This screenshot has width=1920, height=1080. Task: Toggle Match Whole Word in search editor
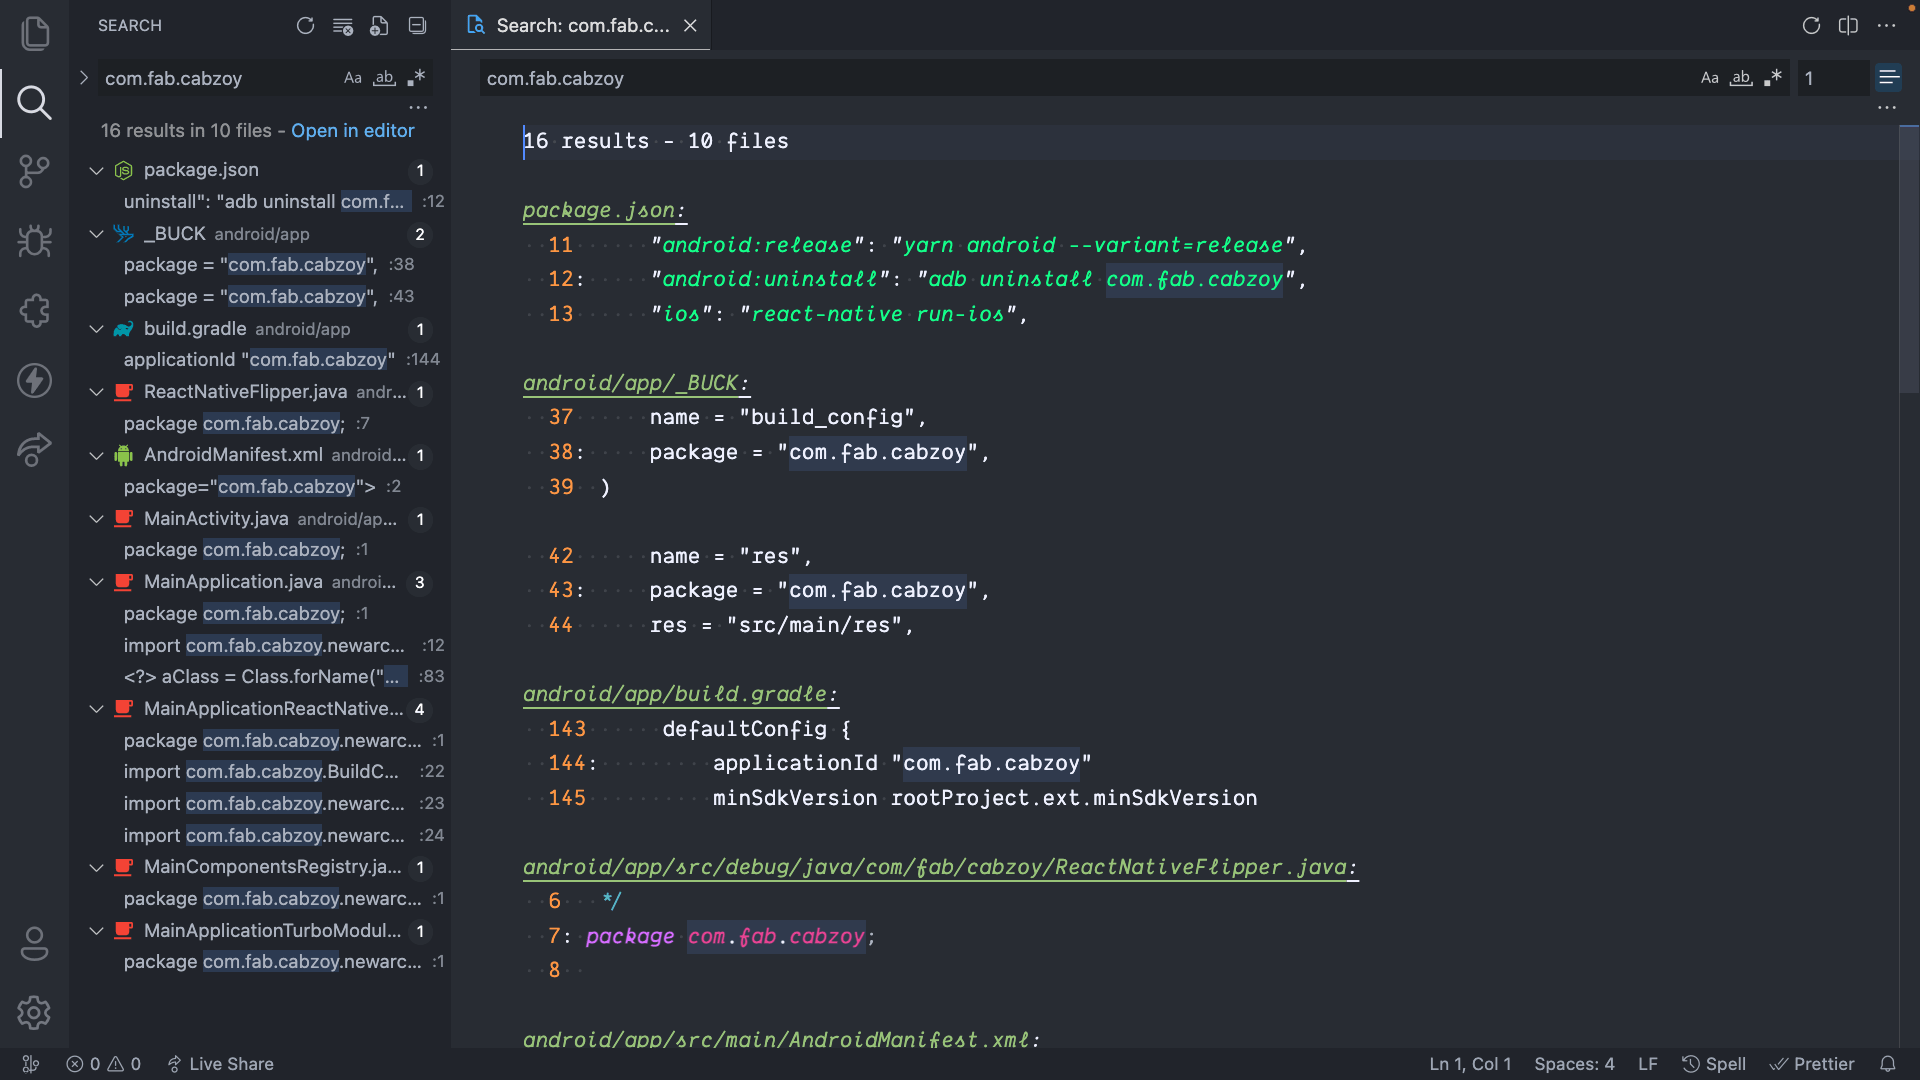(1741, 78)
